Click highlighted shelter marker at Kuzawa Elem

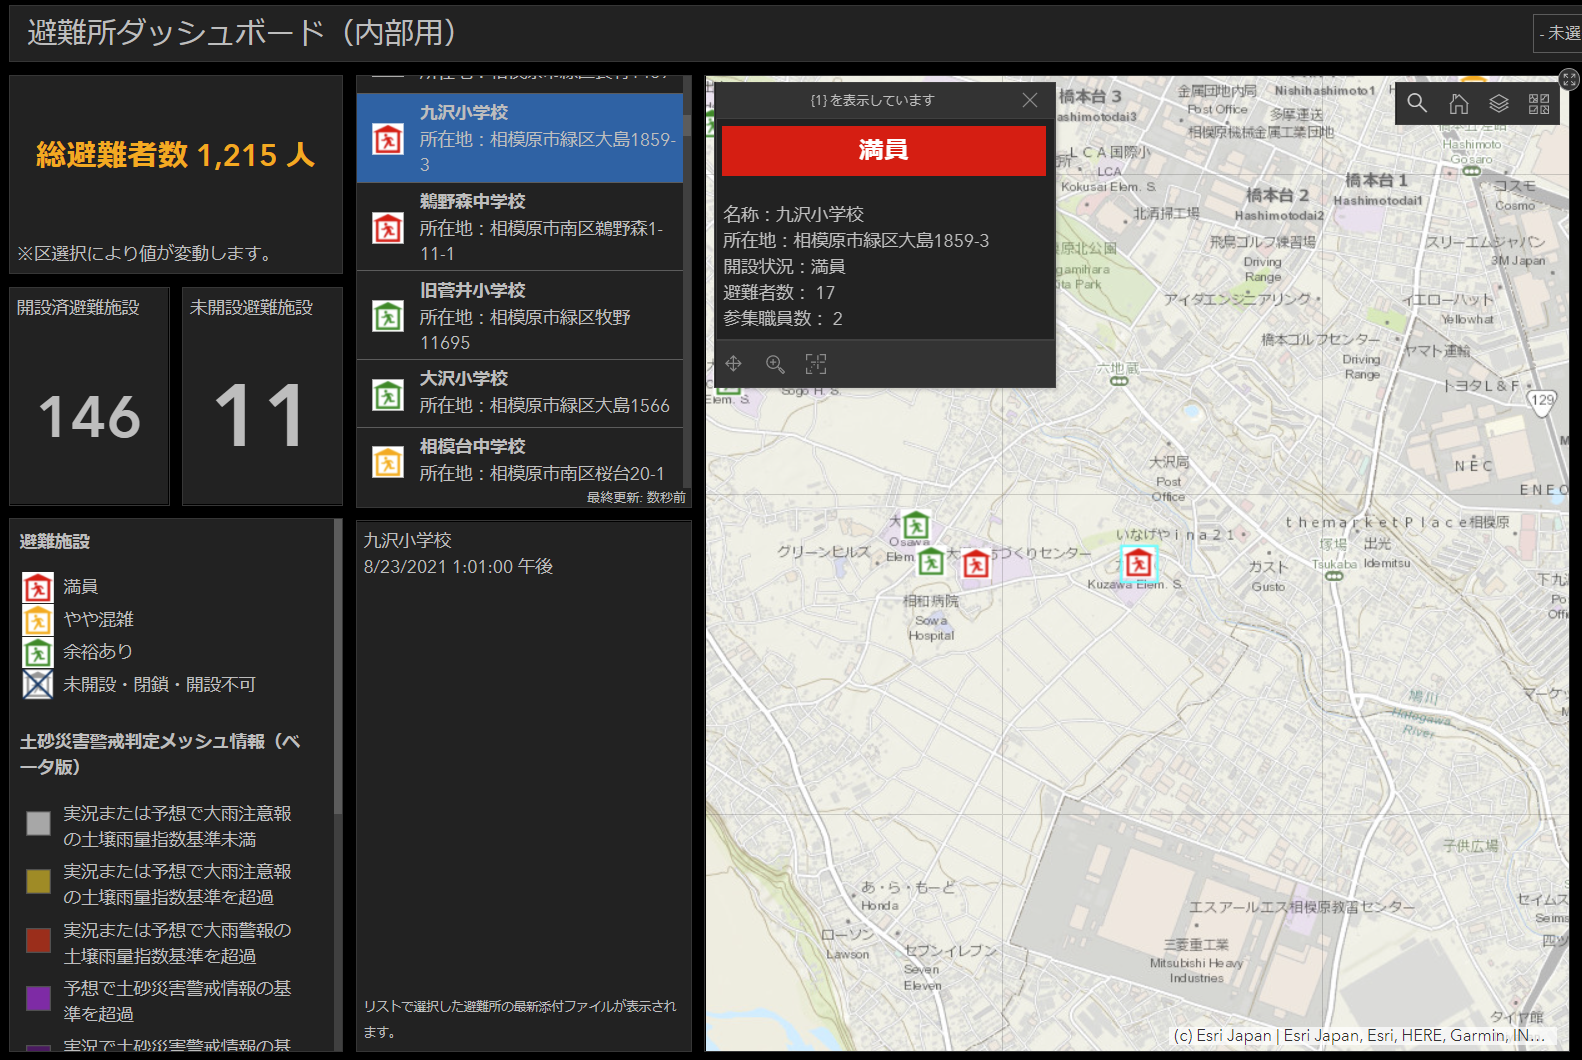pos(1138,564)
